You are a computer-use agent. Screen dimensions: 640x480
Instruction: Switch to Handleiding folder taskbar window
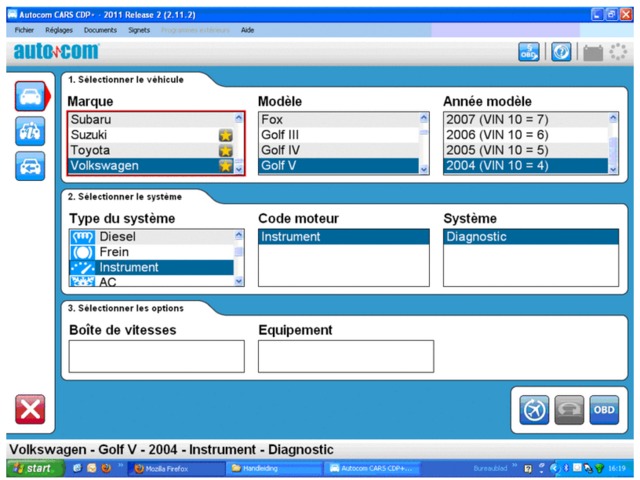[274, 469]
